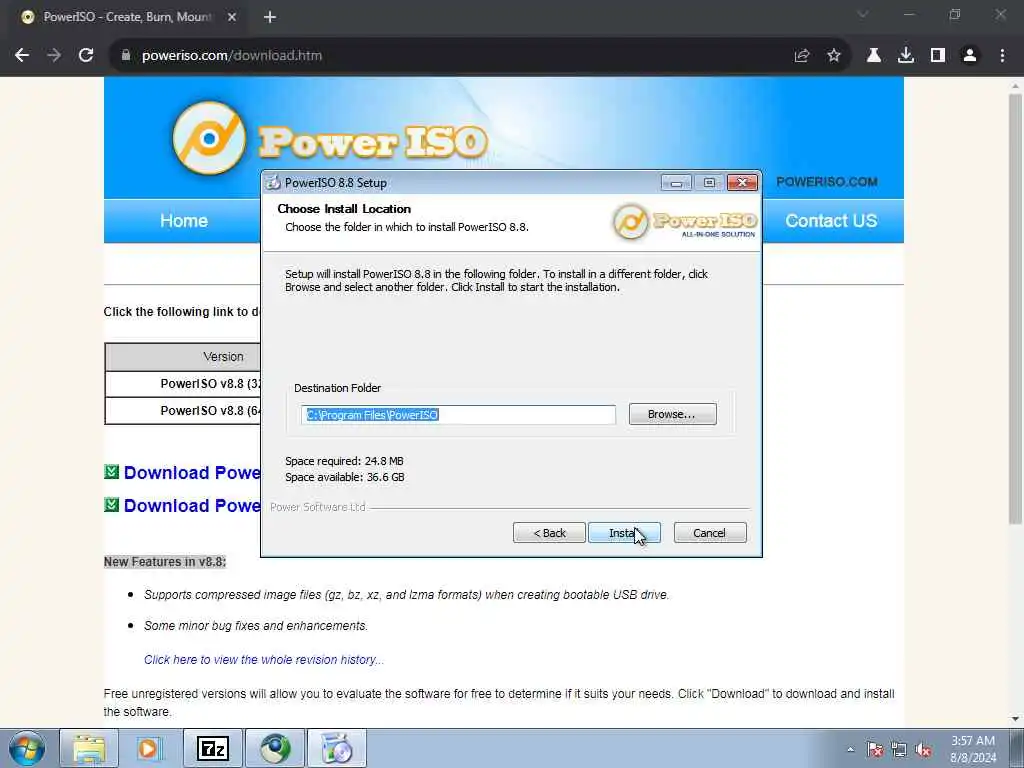Click scrollbar down arrow on page

[x=1015, y=719]
